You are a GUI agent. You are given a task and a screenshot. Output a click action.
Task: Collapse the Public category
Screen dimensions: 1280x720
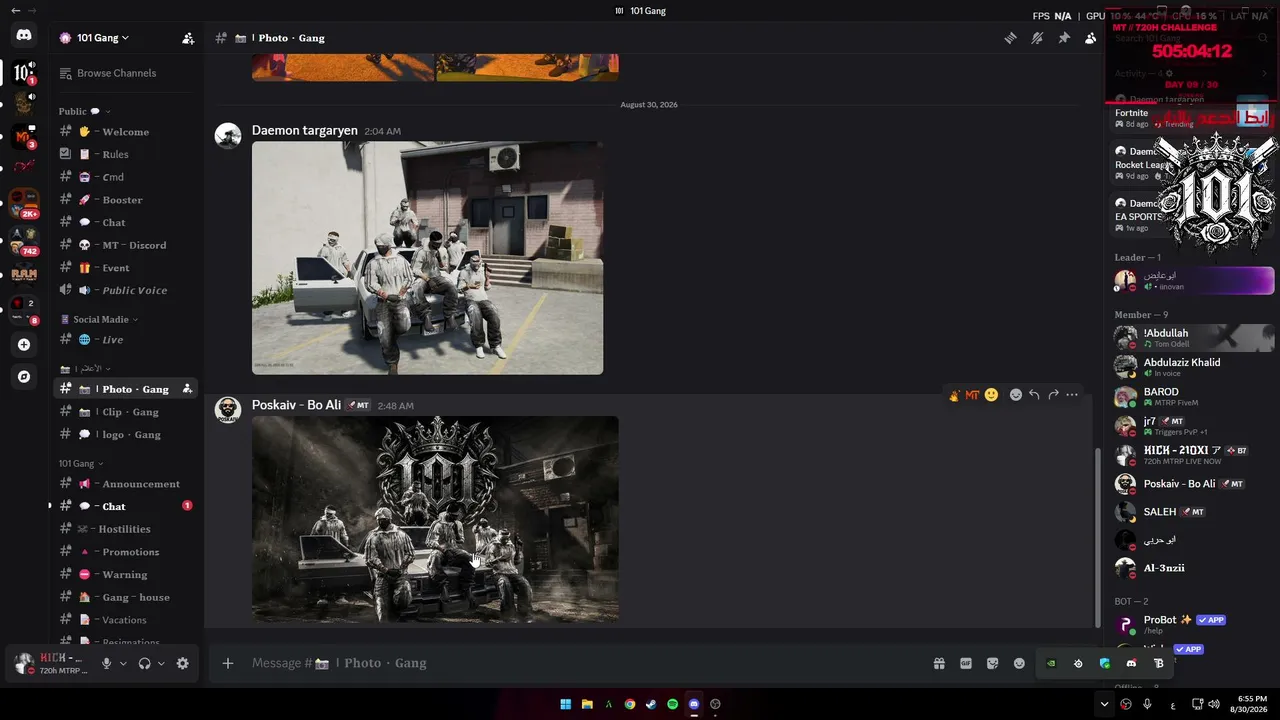[84, 111]
